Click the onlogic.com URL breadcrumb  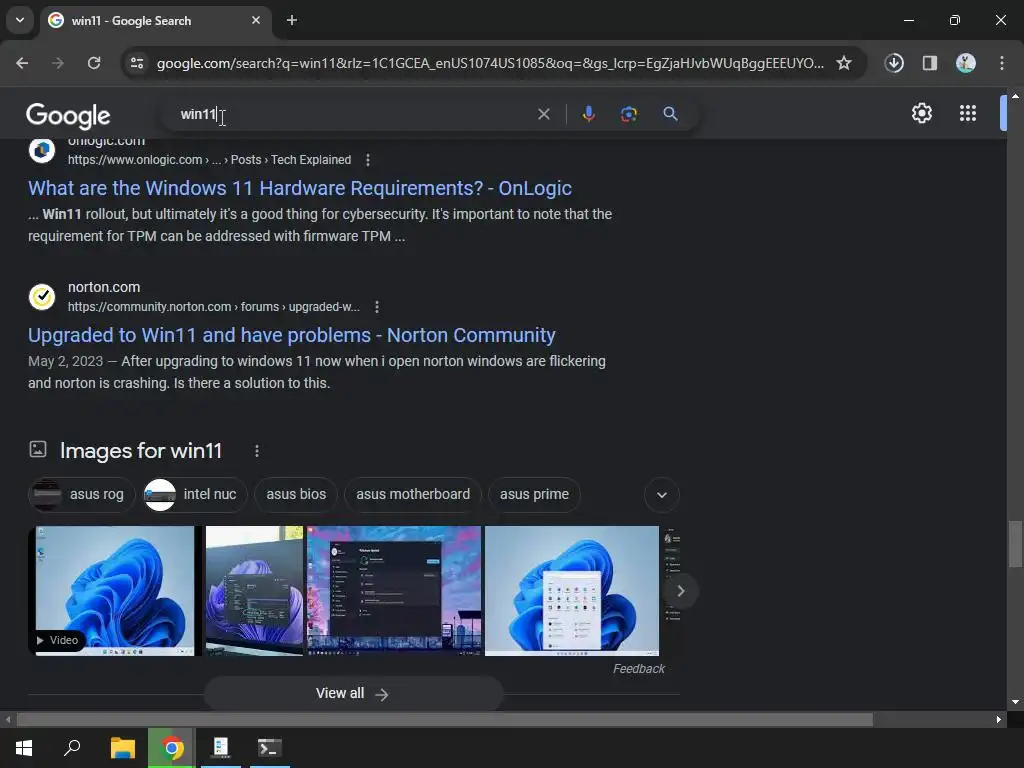(210, 160)
